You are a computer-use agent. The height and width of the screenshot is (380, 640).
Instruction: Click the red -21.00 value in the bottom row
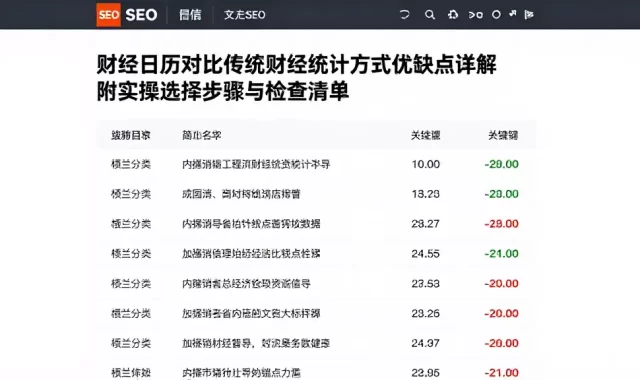(x=502, y=372)
